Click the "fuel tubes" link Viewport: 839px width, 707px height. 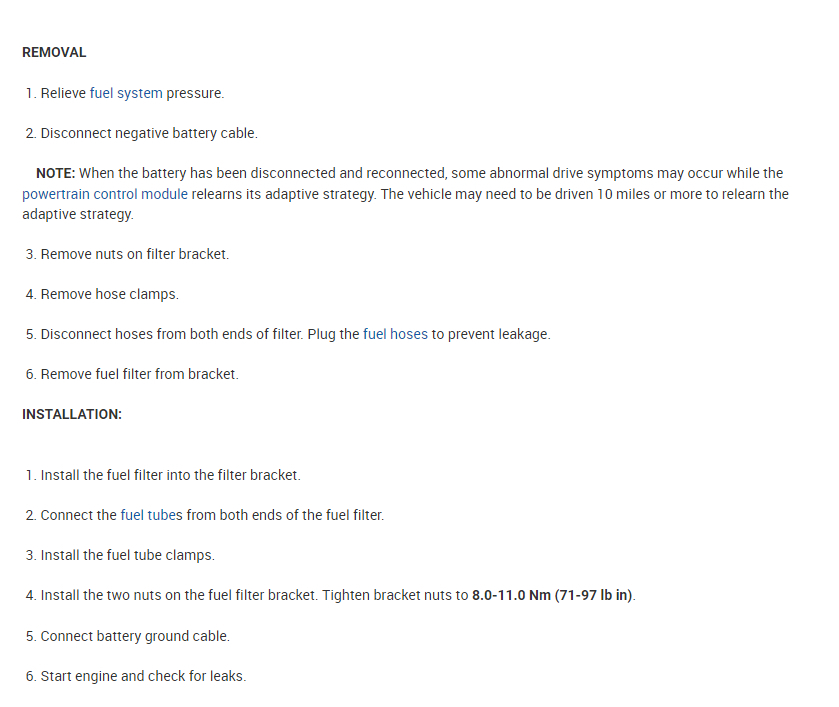(152, 515)
